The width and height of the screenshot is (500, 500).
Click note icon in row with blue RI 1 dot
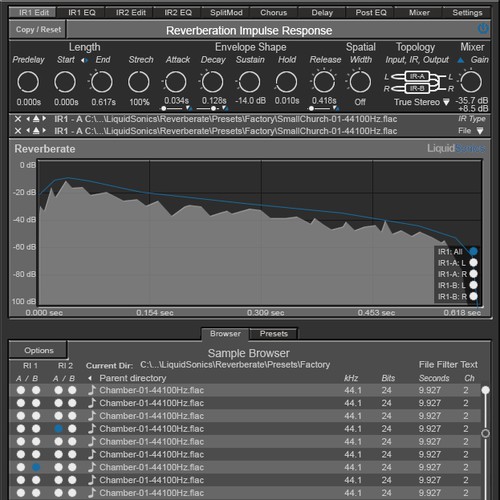point(92,467)
